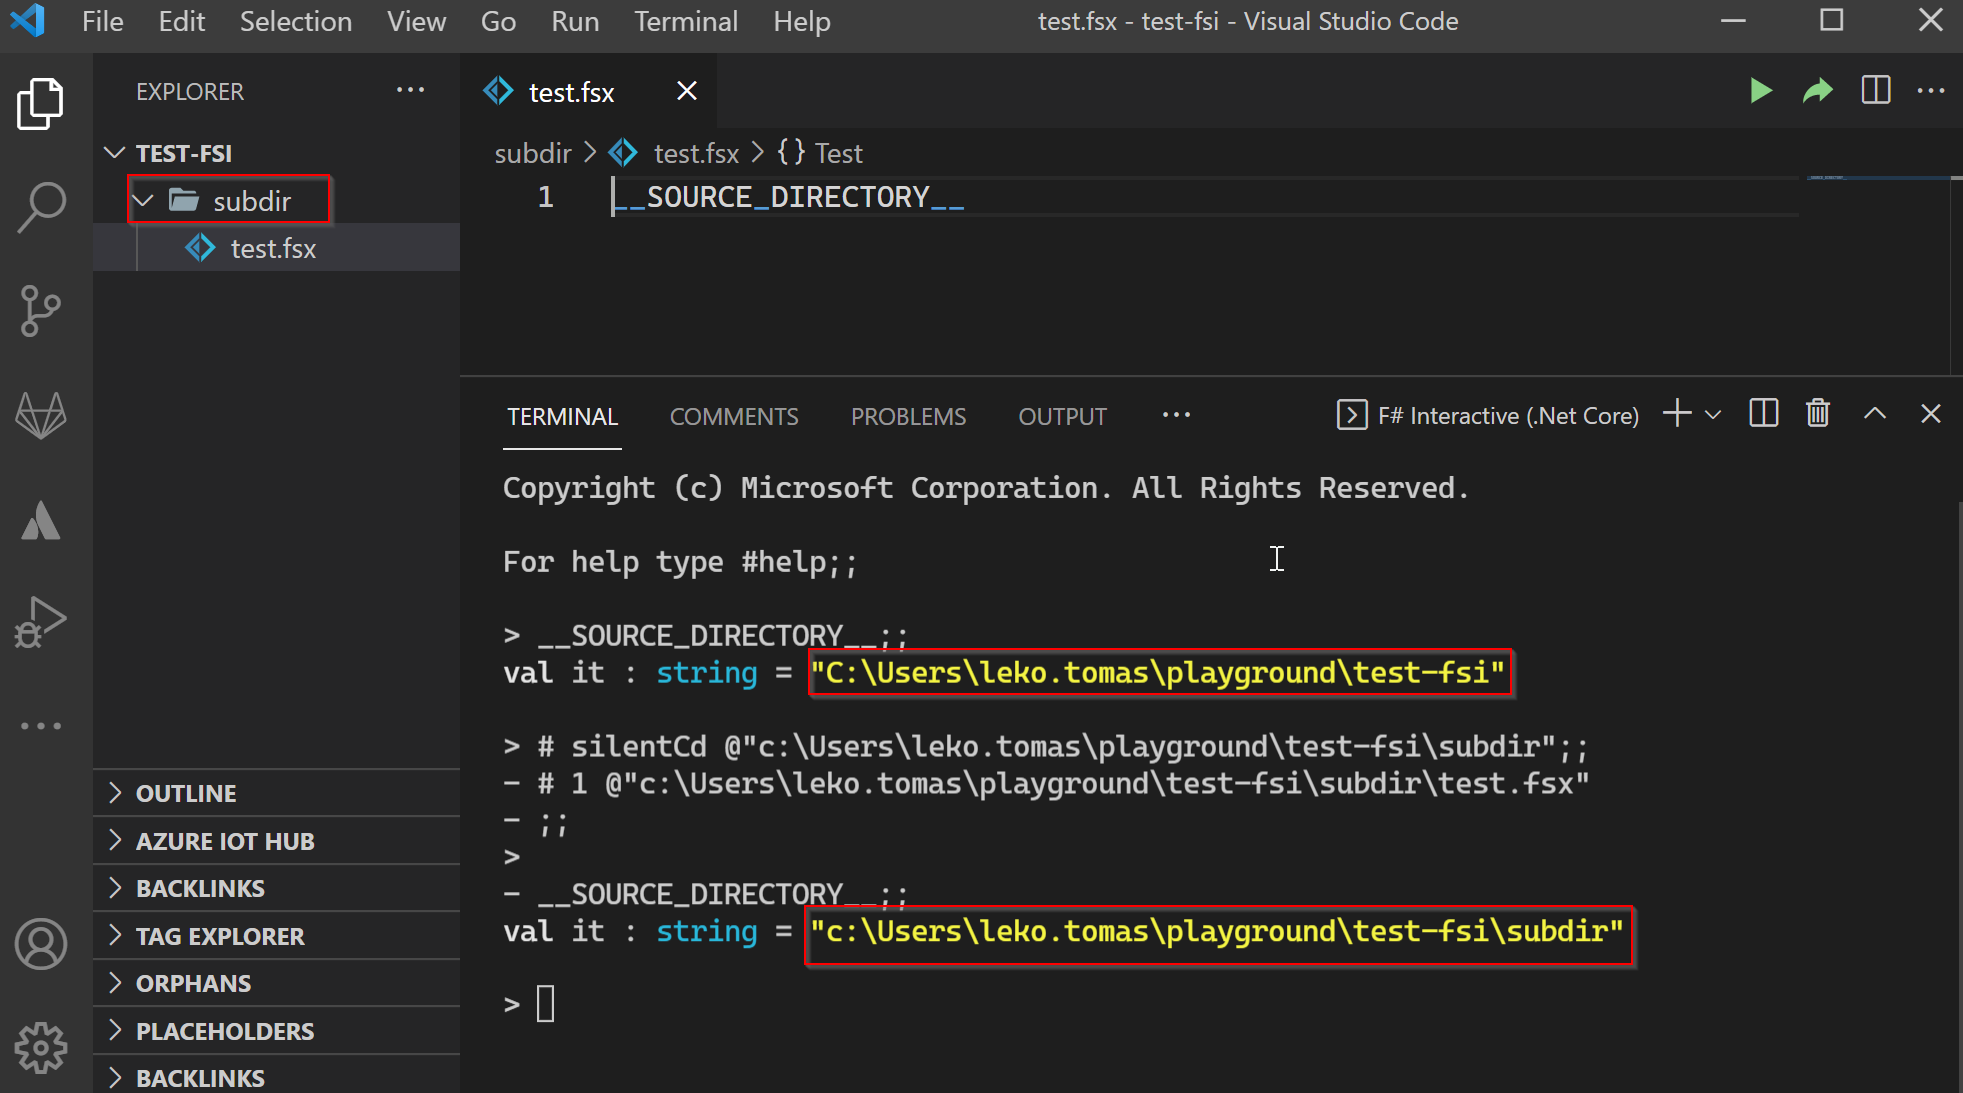Select test.fsx in the explorer

click(272, 247)
